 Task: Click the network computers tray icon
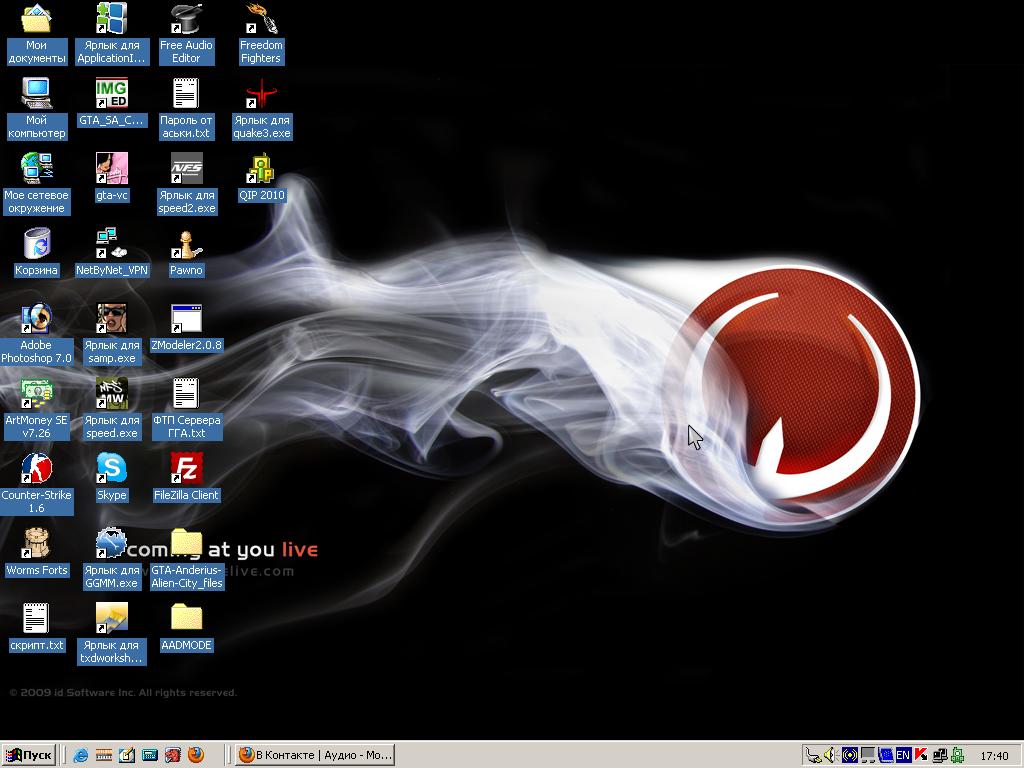tap(940, 756)
